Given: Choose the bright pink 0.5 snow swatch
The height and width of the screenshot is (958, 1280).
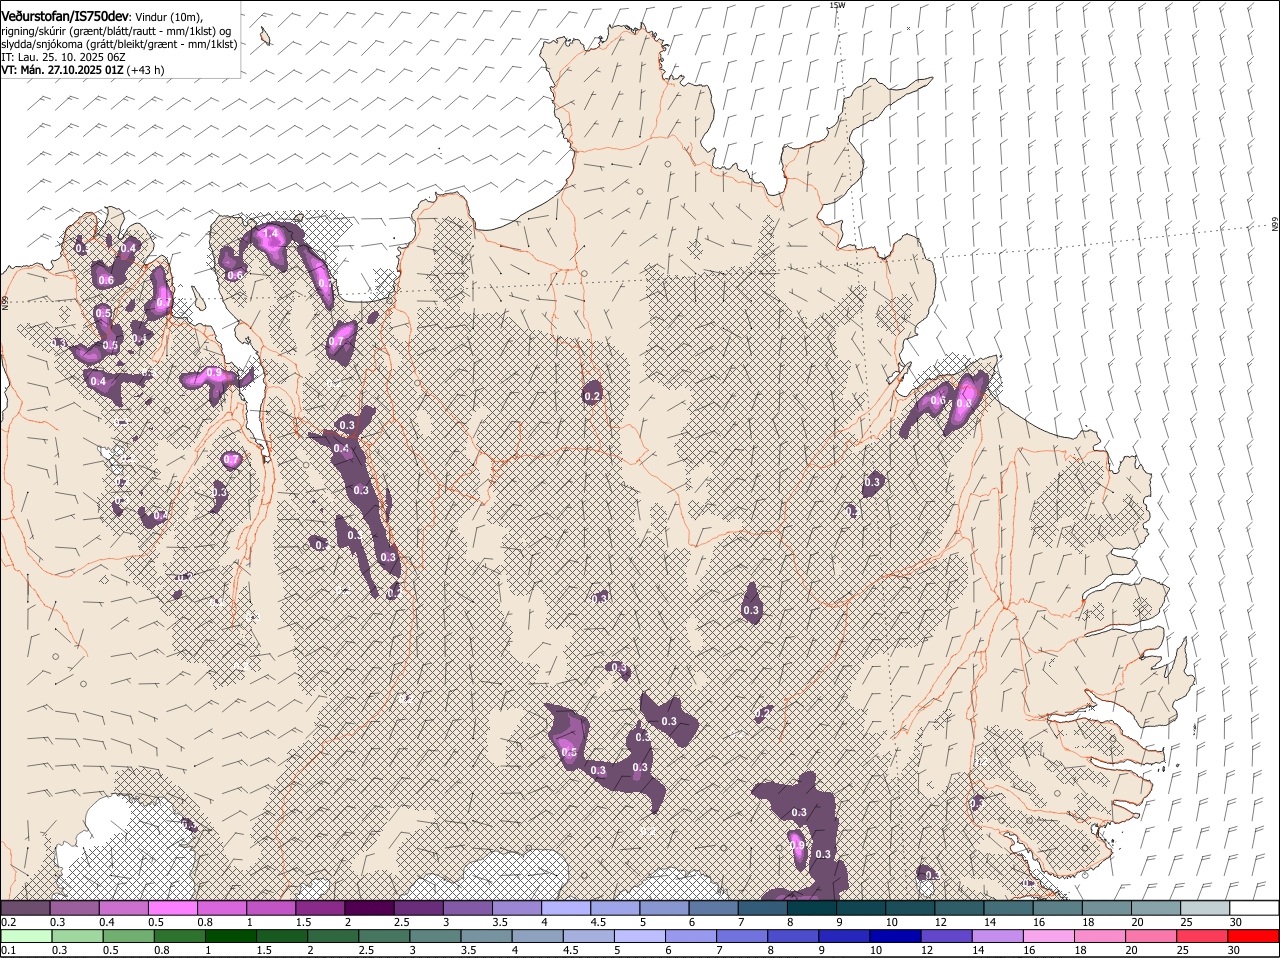Looking at the screenshot, I should 173,908.
